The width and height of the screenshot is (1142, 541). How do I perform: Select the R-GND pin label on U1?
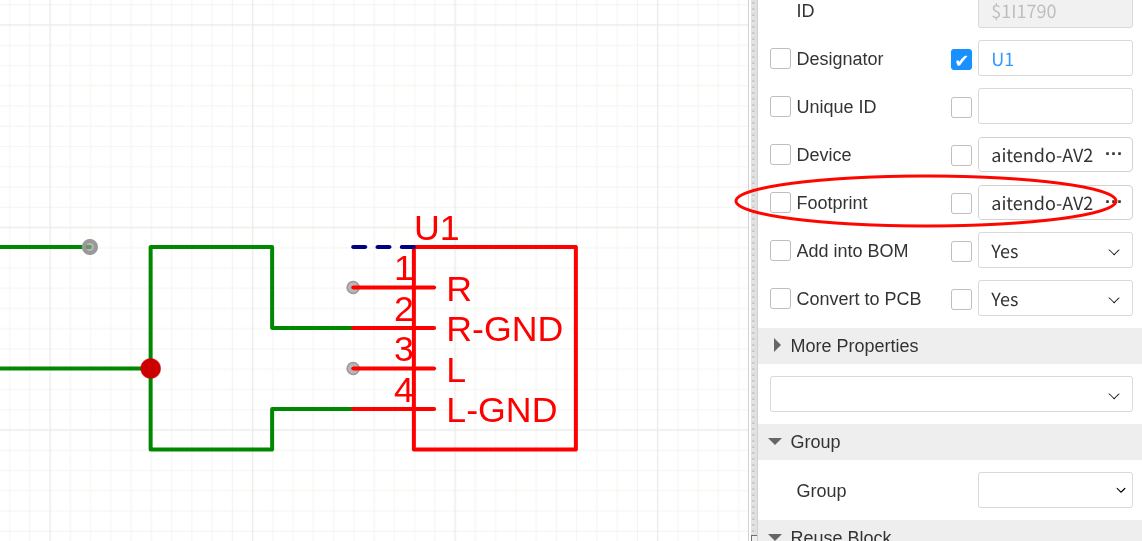point(505,330)
